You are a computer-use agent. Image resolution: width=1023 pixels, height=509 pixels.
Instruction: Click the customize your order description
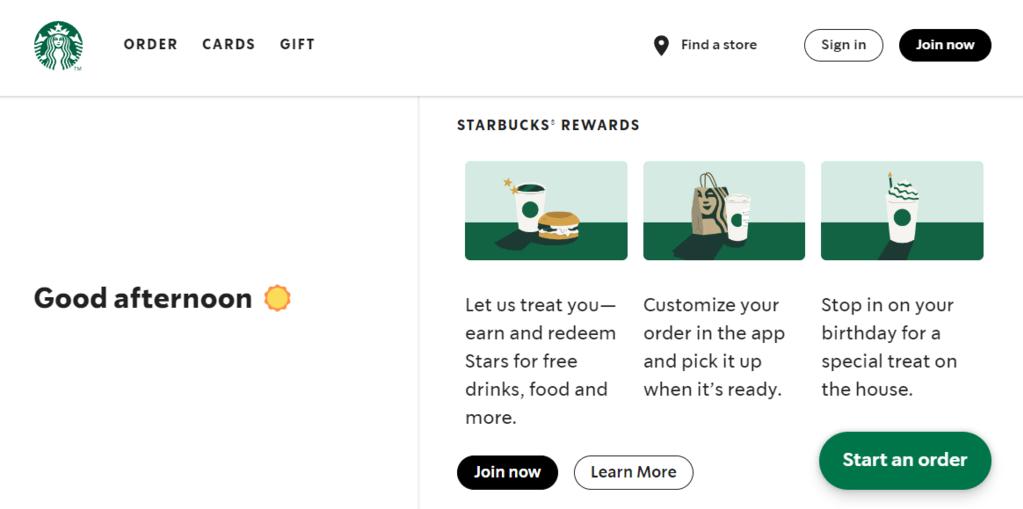coord(714,347)
